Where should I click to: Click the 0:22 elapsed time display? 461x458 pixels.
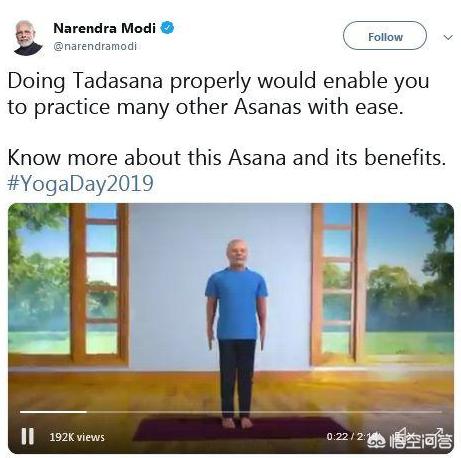pos(337,436)
